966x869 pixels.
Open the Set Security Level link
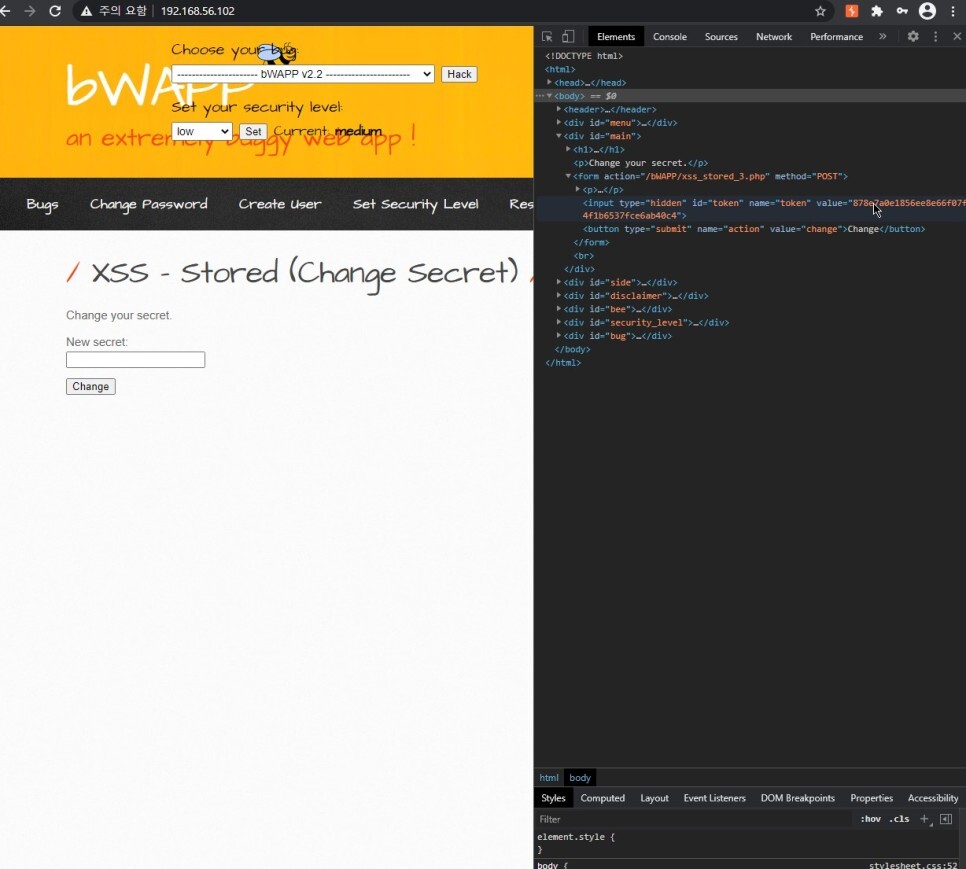[x=415, y=204]
